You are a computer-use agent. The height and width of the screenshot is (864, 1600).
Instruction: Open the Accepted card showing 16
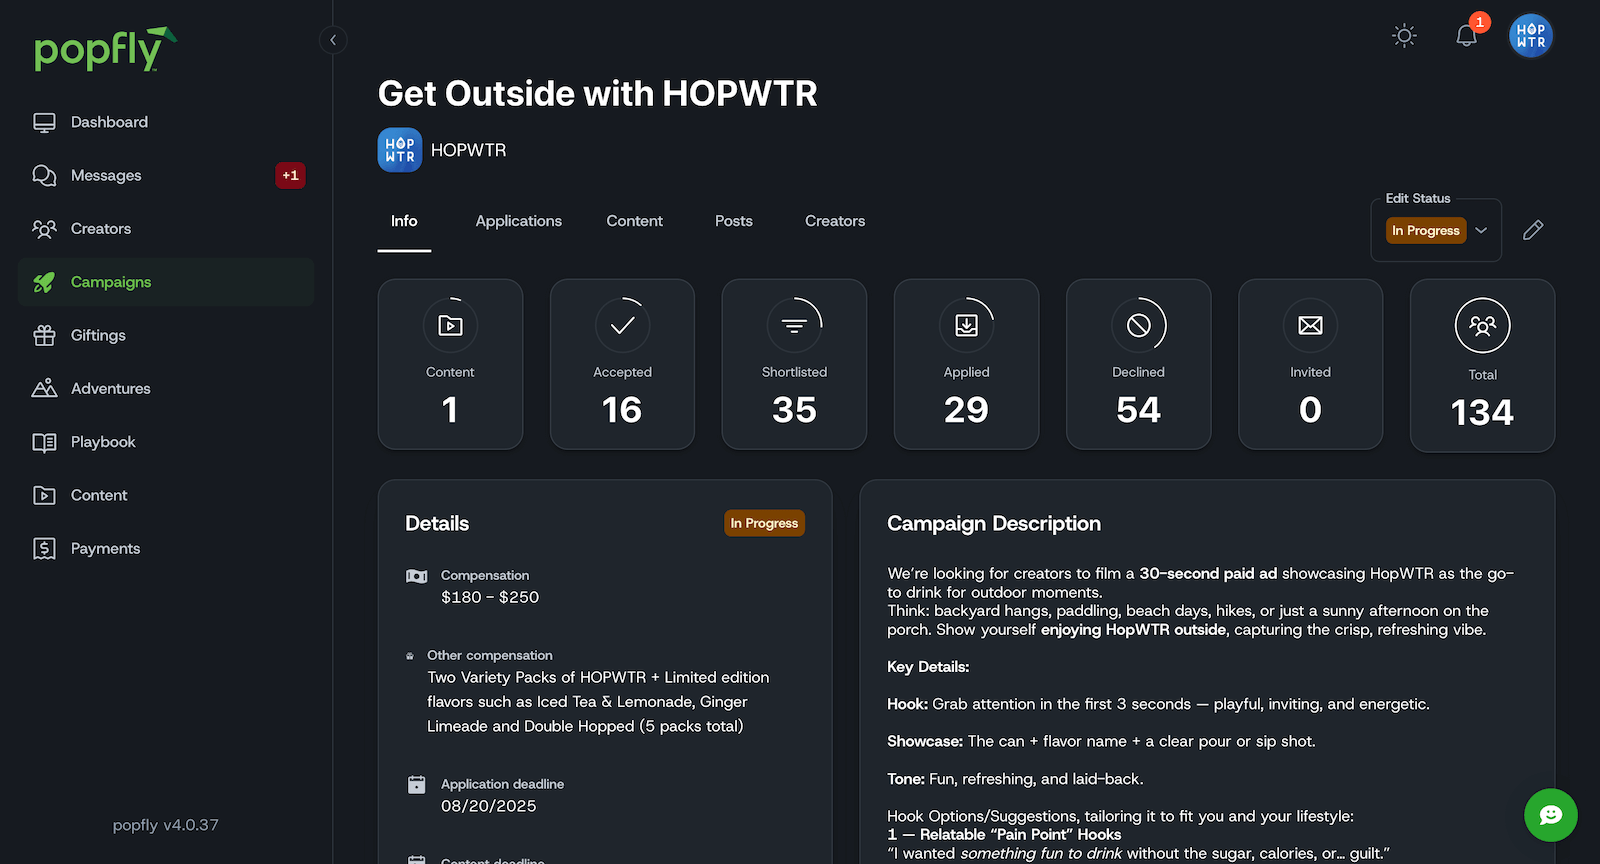tap(622, 364)
